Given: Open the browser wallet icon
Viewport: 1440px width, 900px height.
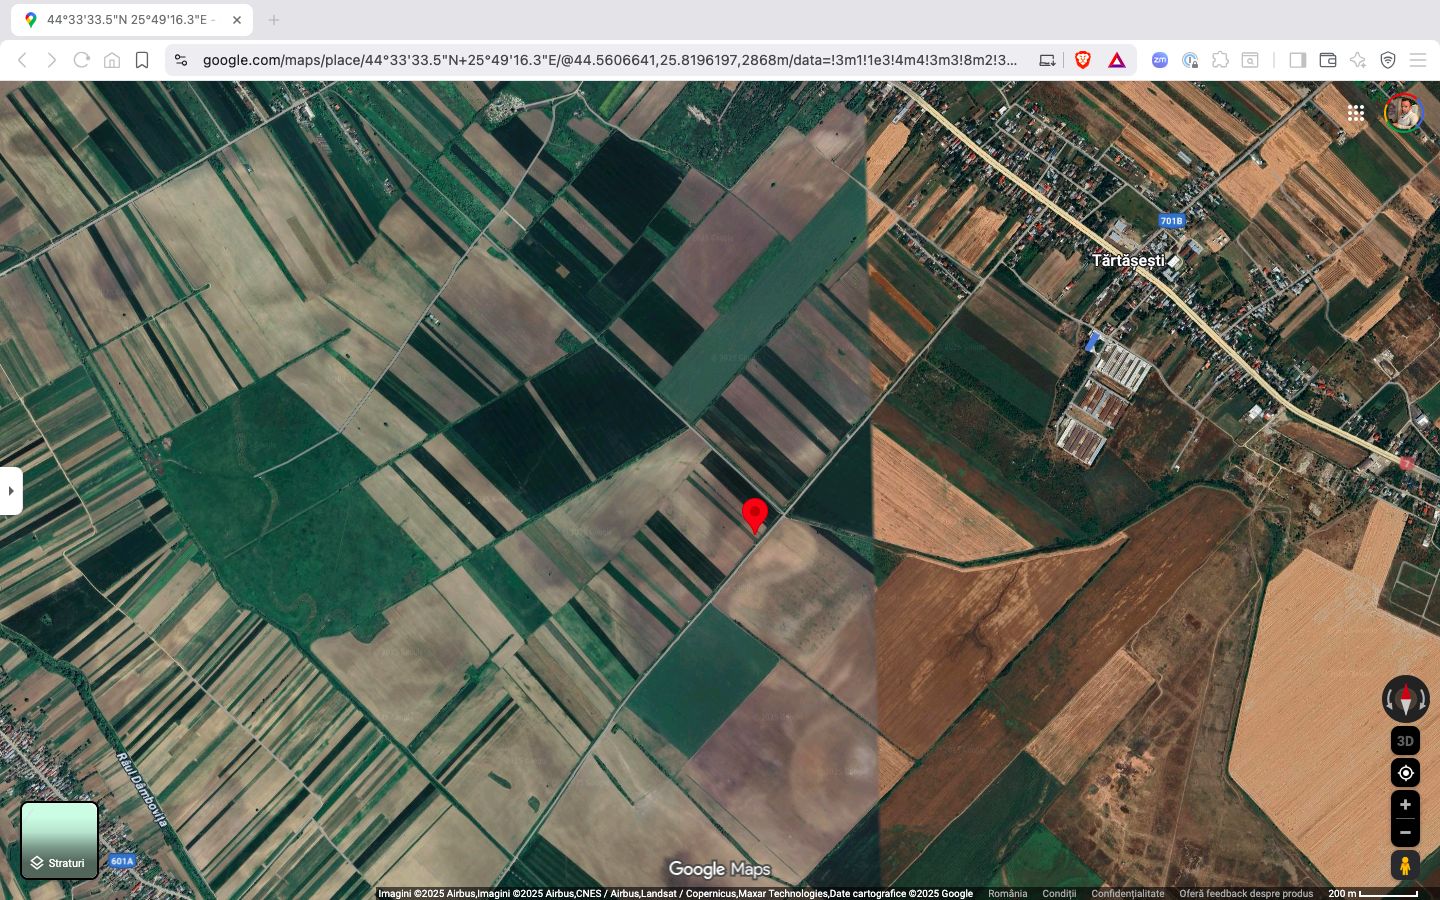Looking at the screenshot, I should pyautogui.click(x=1328, y=60).
